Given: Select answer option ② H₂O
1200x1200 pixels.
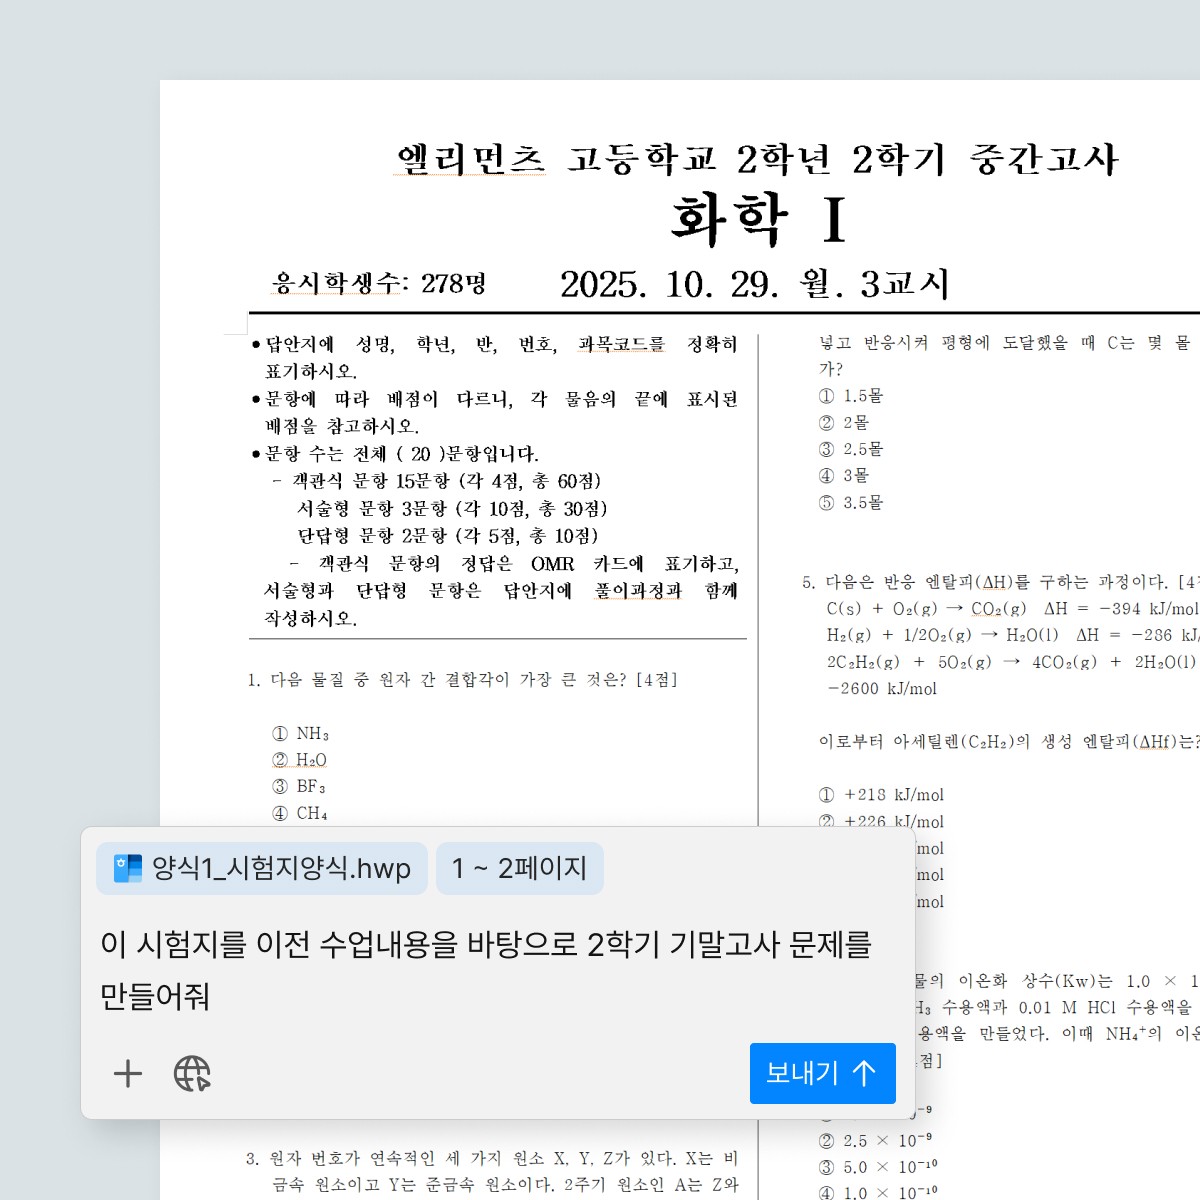Looking at the screenshot, I should click(299, 760).
